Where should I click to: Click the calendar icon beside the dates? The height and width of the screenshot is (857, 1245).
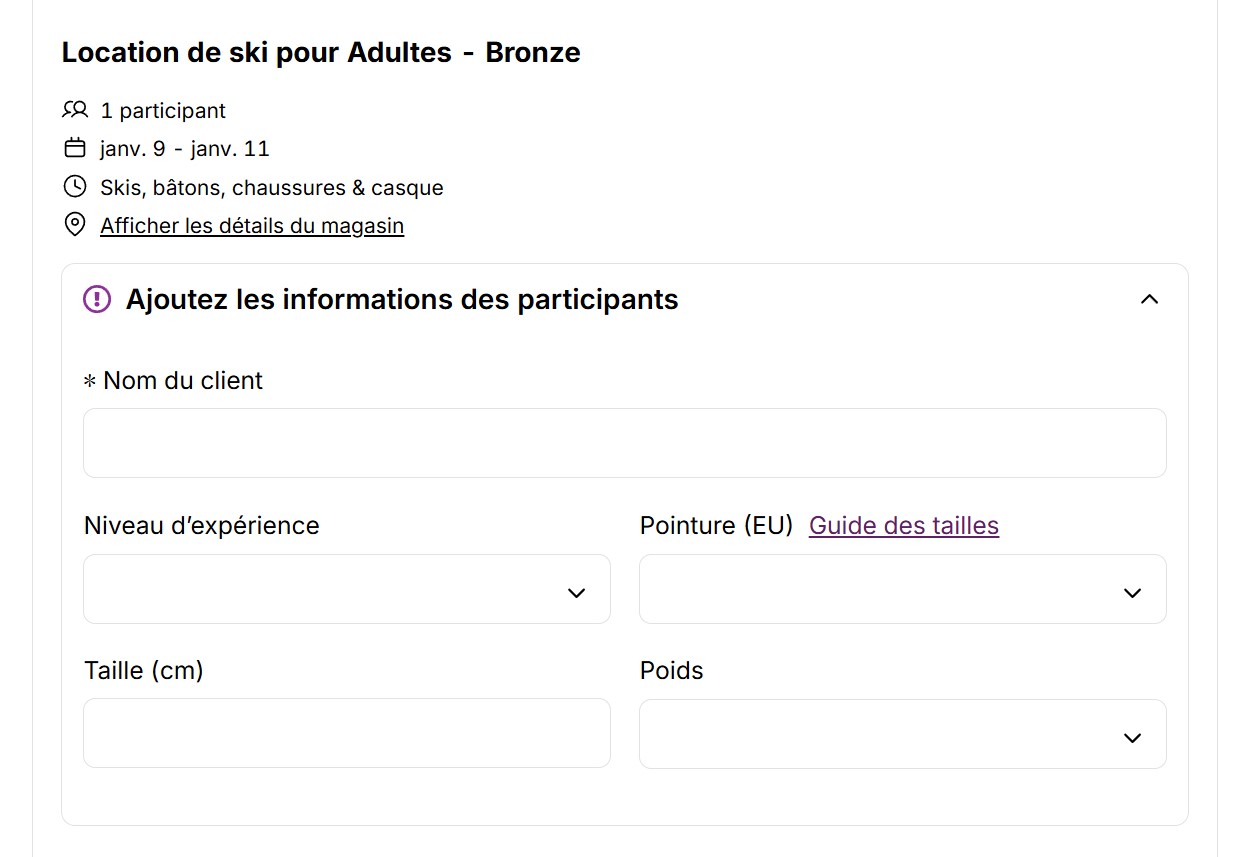point(75,149)
